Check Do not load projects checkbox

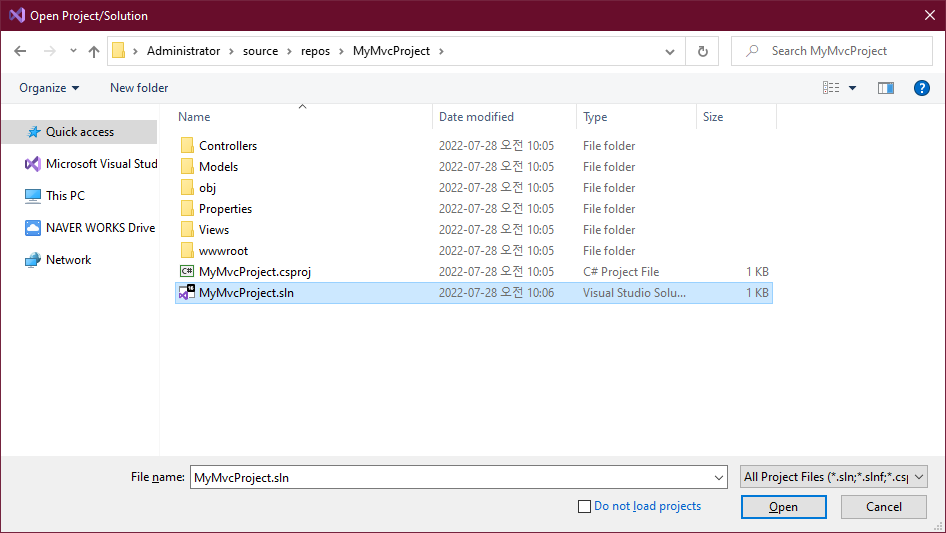584,506
